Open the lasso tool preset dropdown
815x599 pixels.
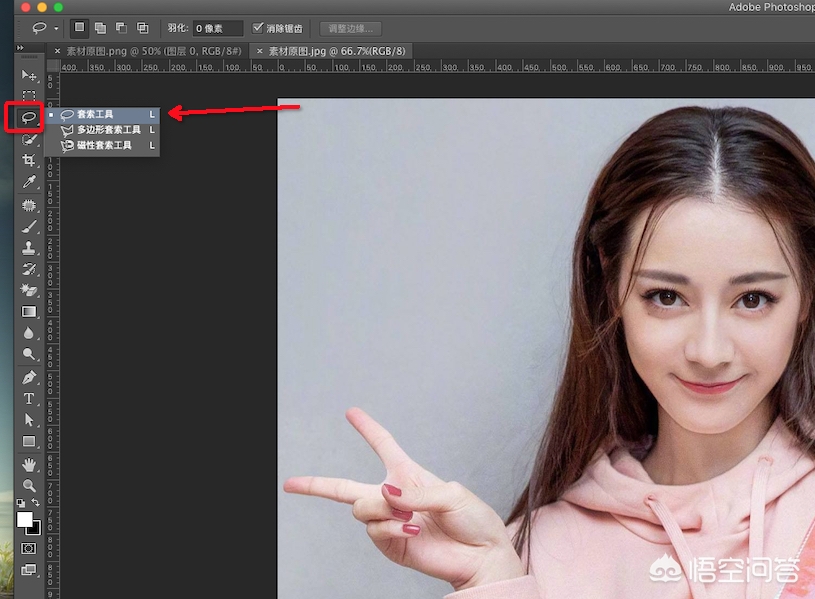(x=54, y=28)
